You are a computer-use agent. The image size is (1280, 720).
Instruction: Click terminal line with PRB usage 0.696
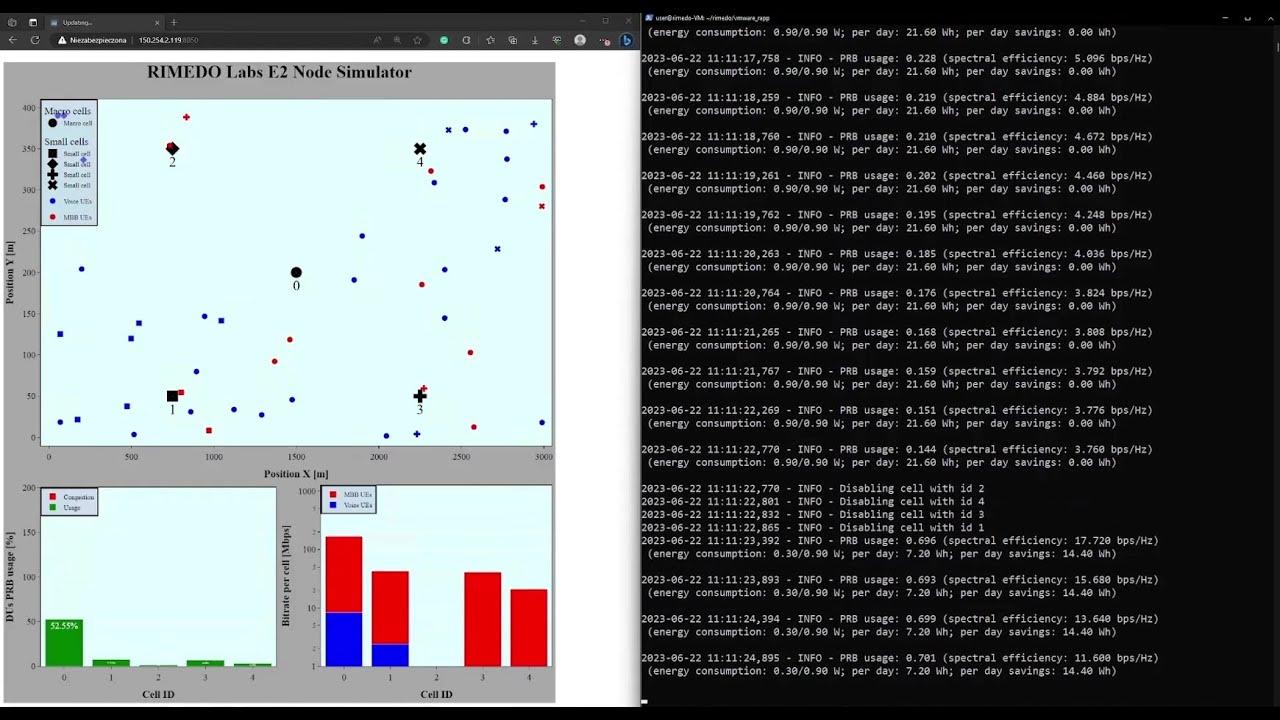(x=900, y=541)
